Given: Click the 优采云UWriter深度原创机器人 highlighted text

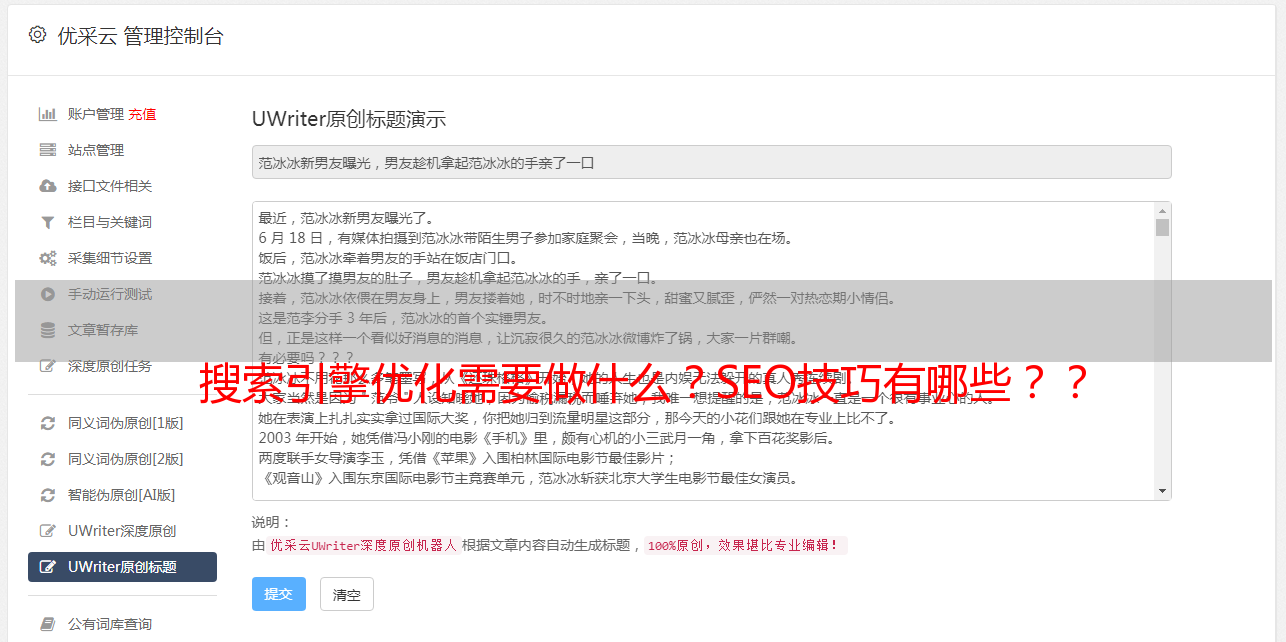Looking at the screenshot, I should coord(363,546).
